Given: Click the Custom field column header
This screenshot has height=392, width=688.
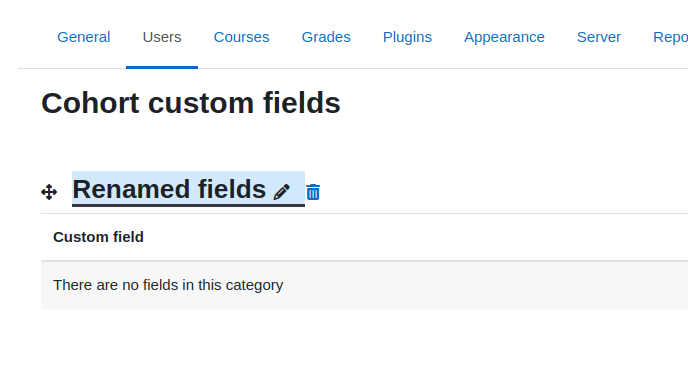Looking at the screenshot, I should tap(98, 237).
